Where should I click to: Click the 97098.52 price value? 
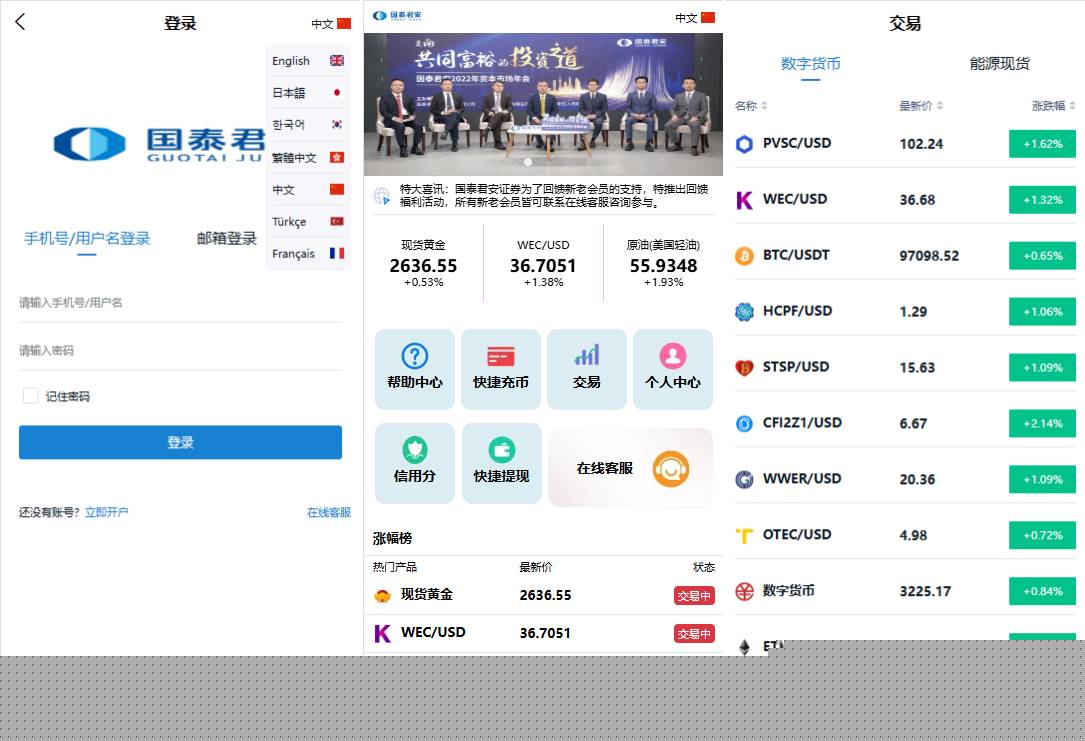(x=929, y=256)
